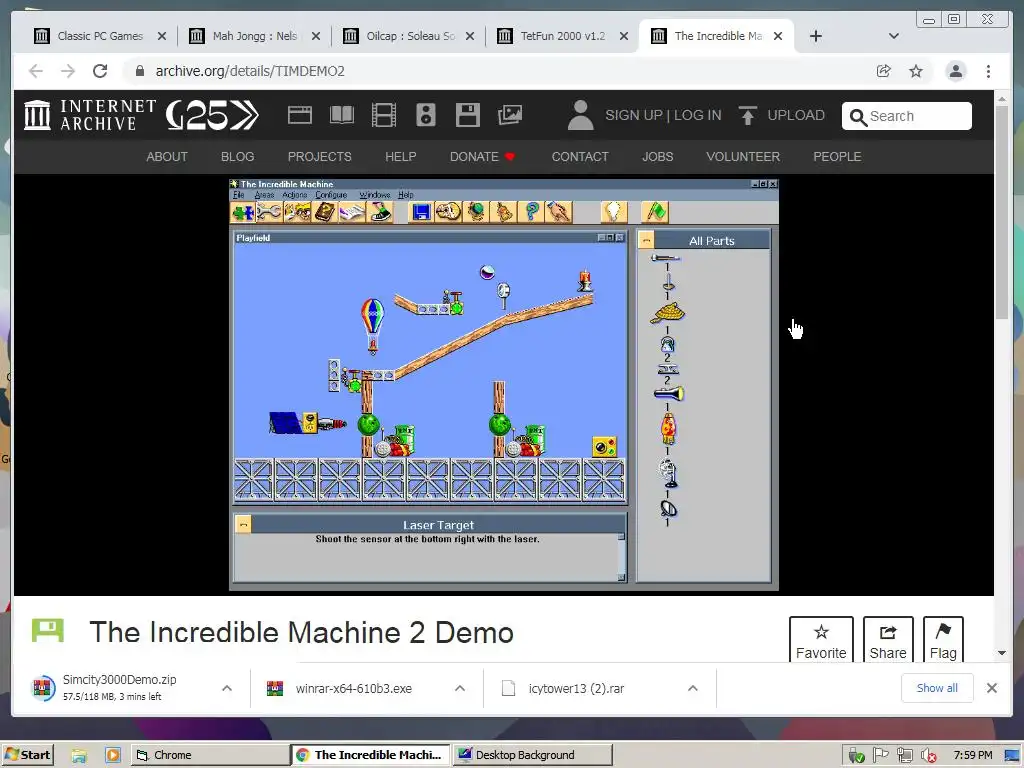
Task: Switch to the Classic PC Games tab
Action: (x=100, y=36)
